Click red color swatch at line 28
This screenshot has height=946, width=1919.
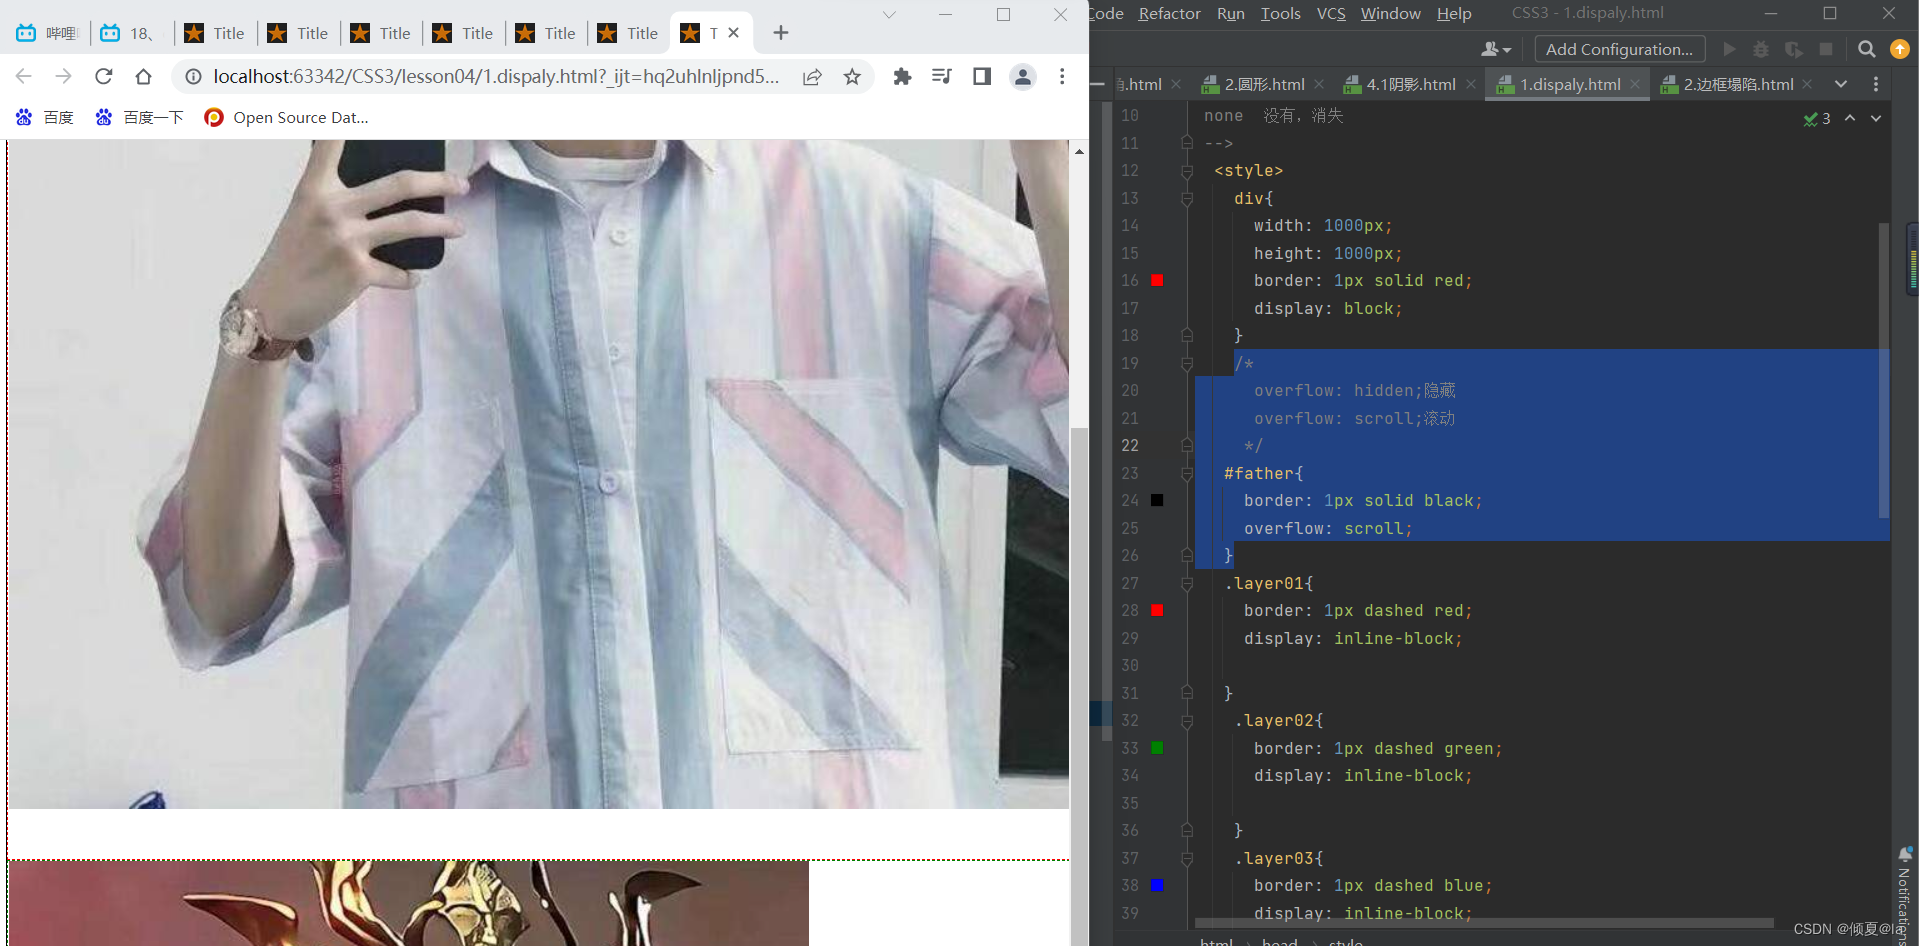coord(1157,611)
